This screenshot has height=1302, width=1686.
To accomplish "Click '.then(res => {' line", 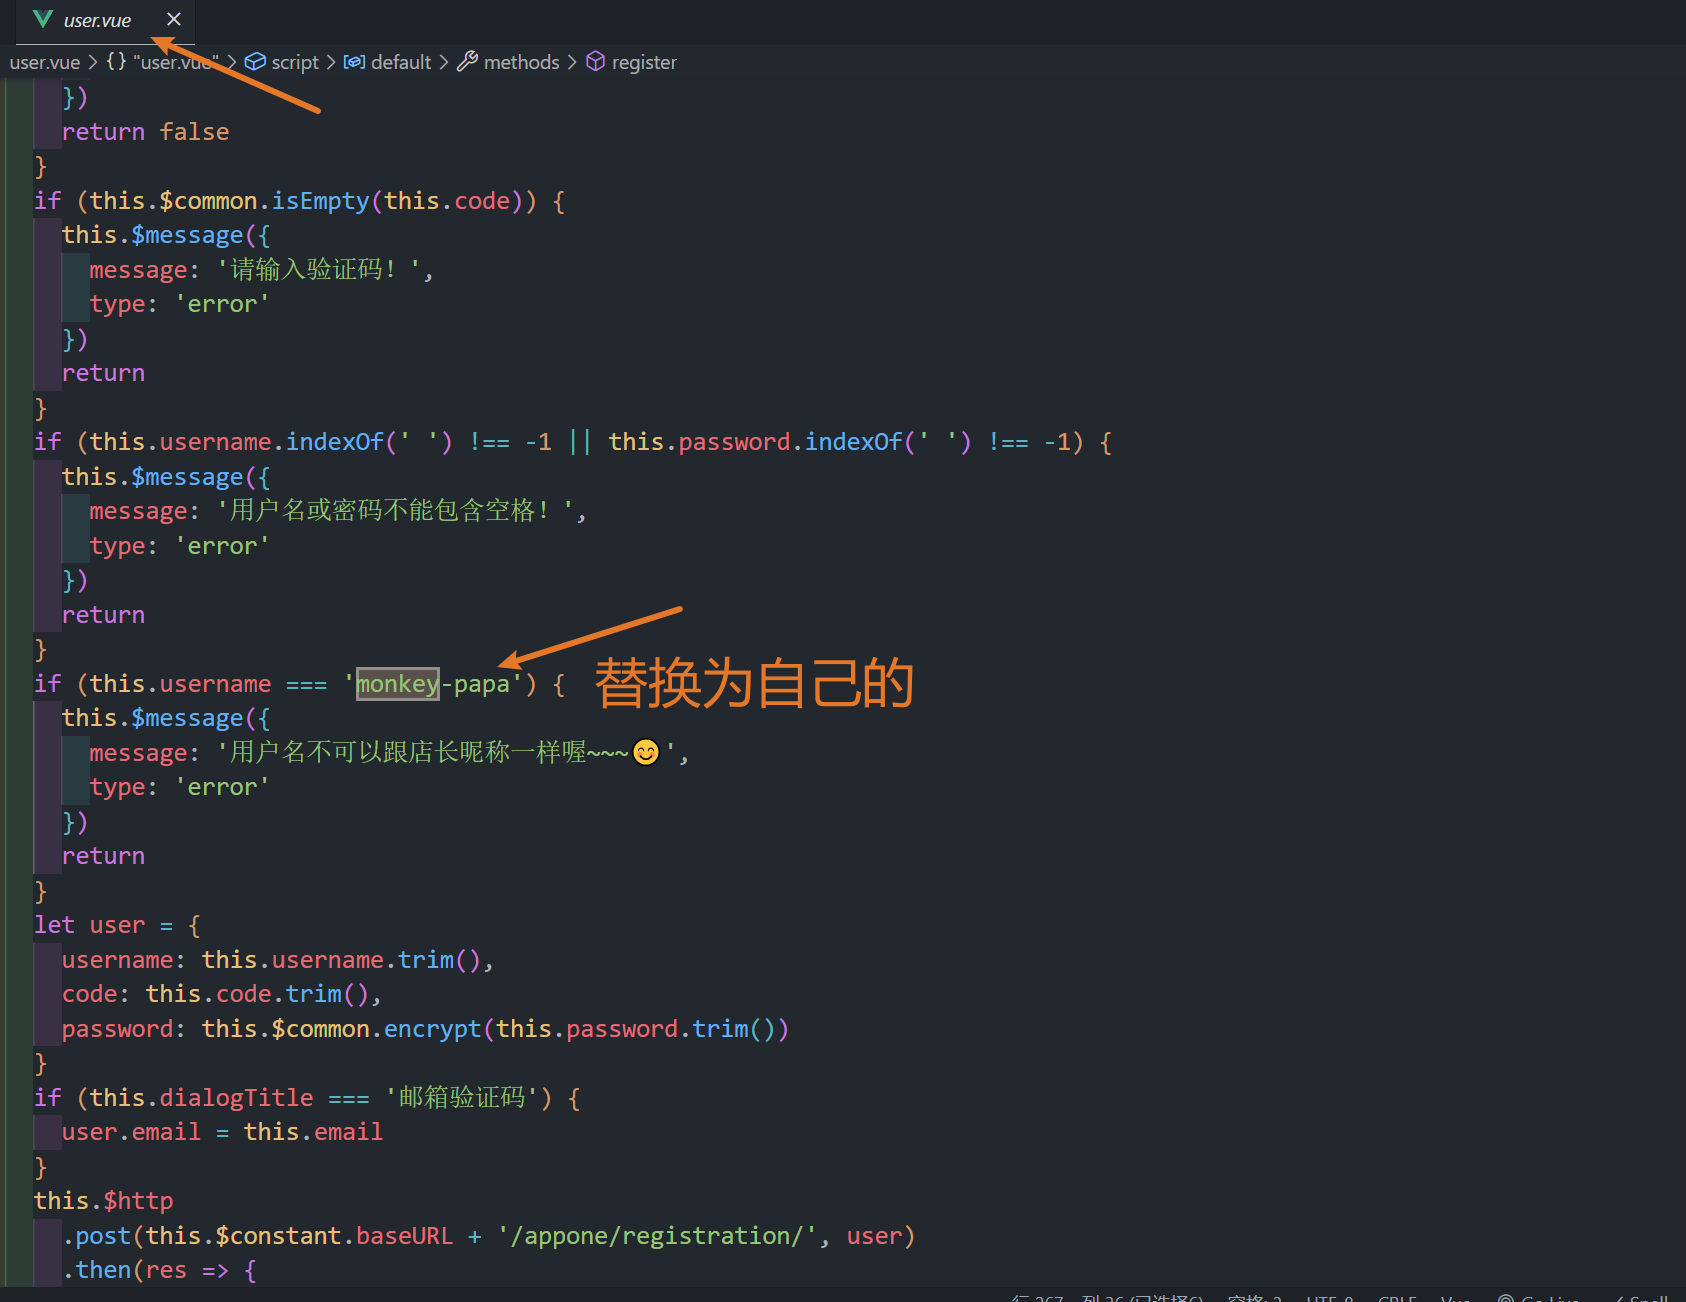I will (x=160, y=1270).
